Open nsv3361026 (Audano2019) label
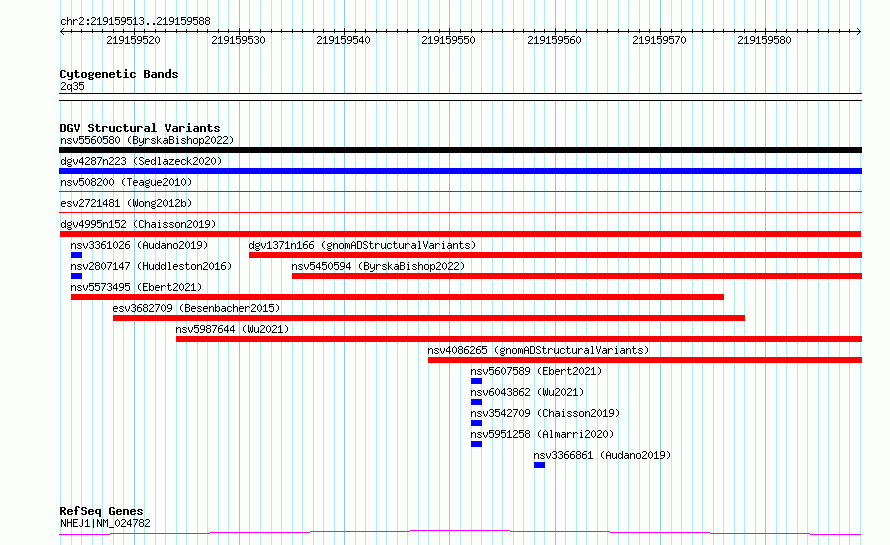This screenshot has width=890, height=545. click(x=140, y=245)
